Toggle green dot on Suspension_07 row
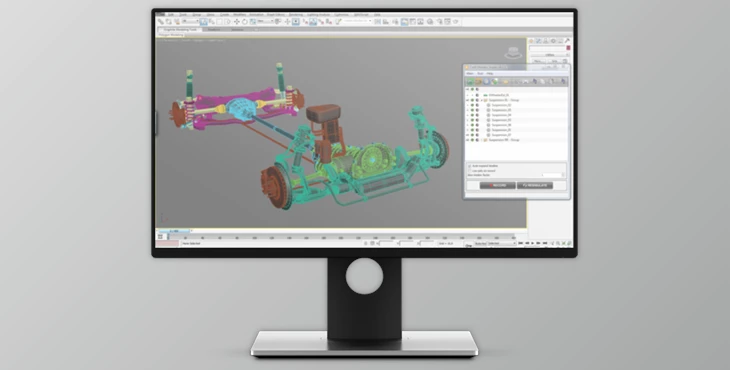 [x=472, y=135]
